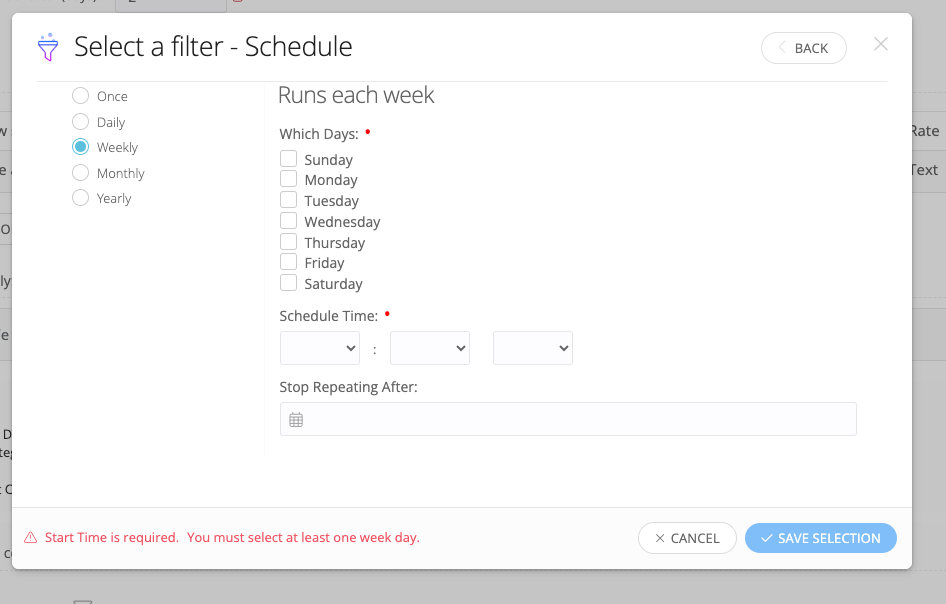Choose the Daily radio button
Viewport: 946px width, 604px height.
tap(80, 122)
